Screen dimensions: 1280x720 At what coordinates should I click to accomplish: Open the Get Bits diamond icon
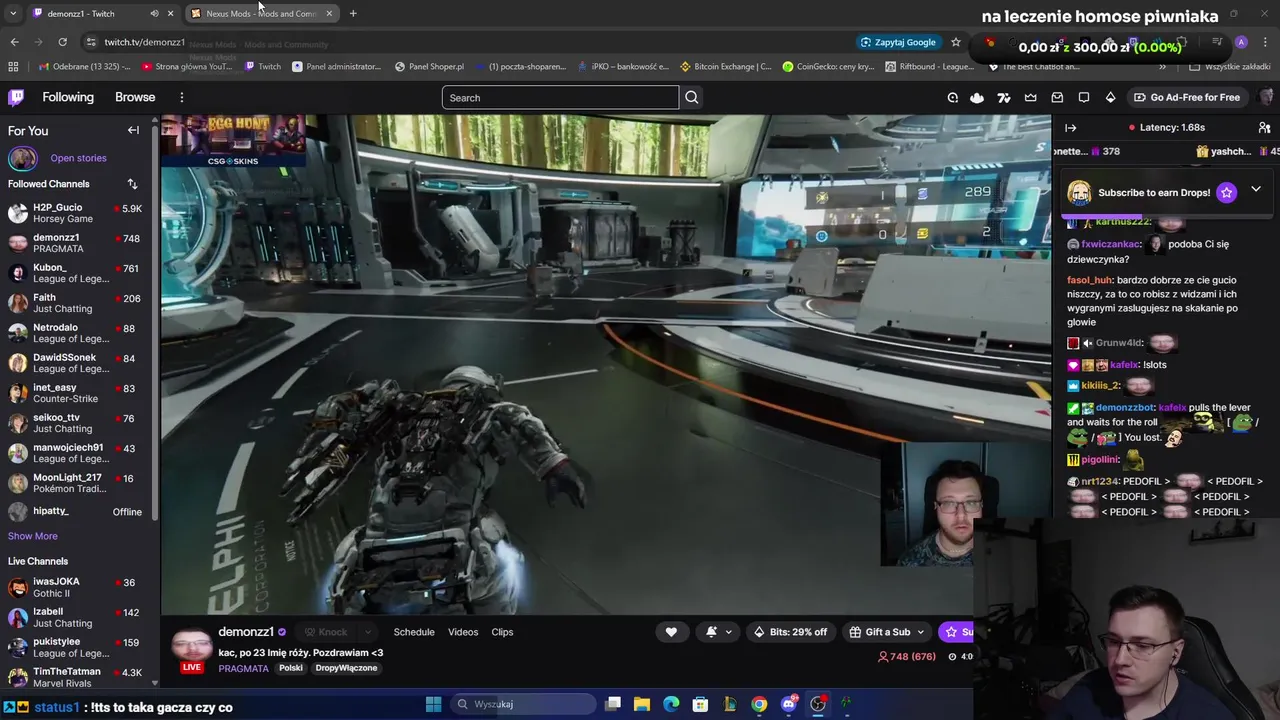coord(1110,97)
